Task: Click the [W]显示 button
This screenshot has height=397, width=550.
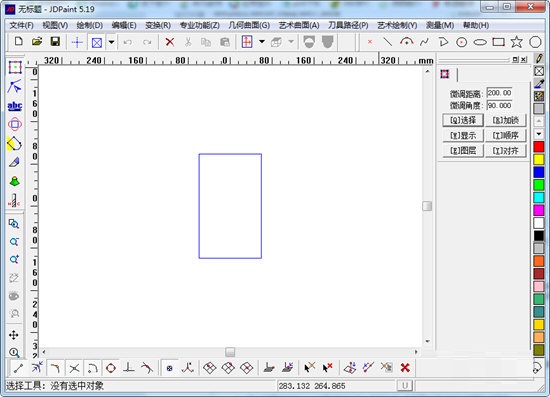Action: point(463,135)
